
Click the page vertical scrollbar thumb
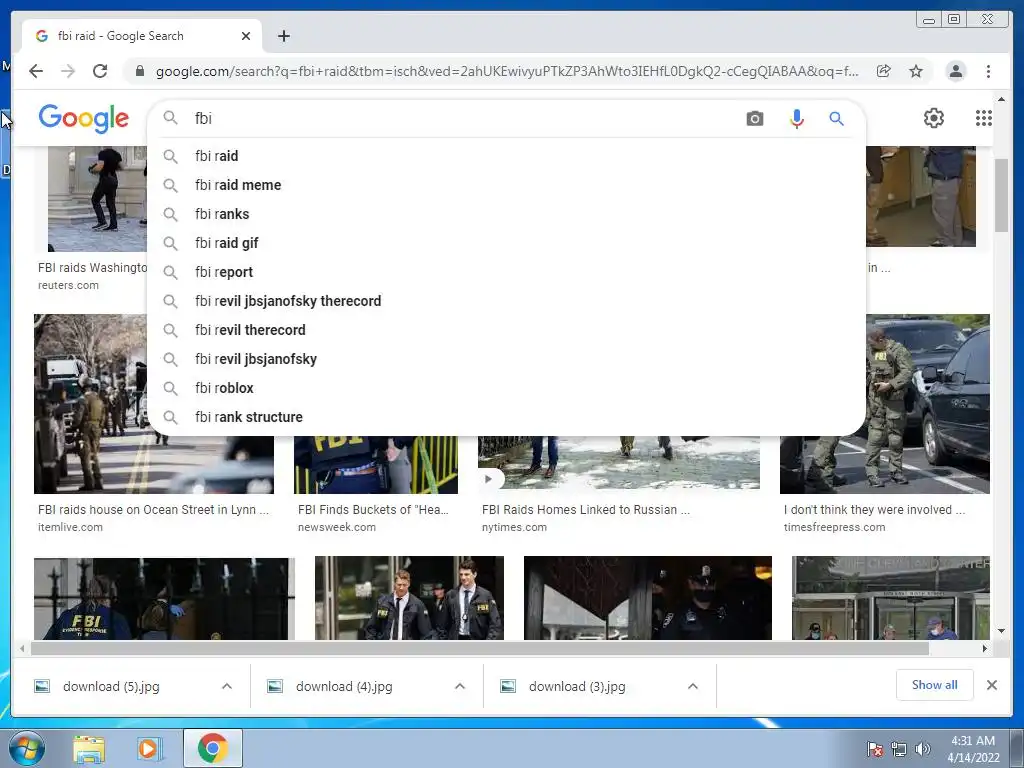pyautogui.click(x=1001, y=195)
